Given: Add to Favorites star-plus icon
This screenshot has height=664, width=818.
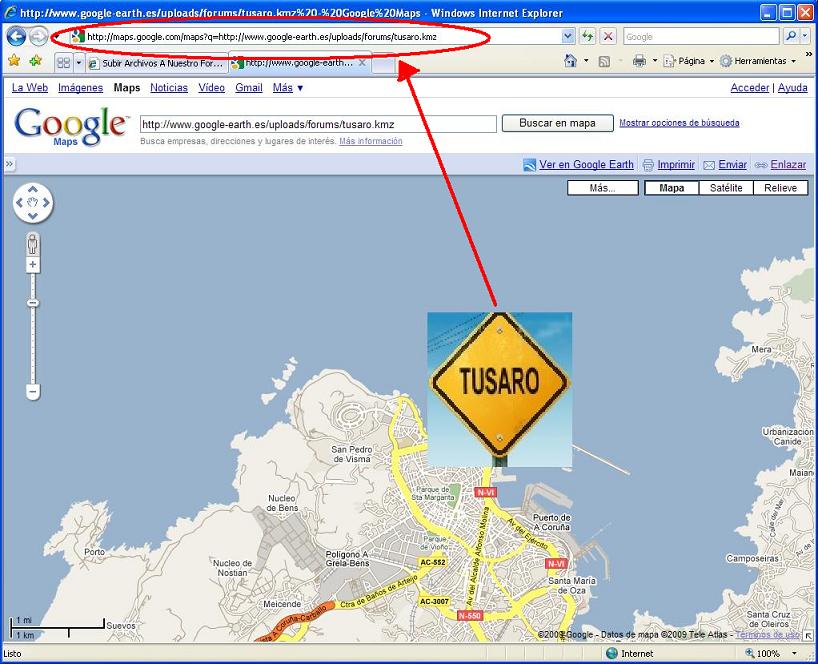Looking at the screenshot, I should [35, 61].
